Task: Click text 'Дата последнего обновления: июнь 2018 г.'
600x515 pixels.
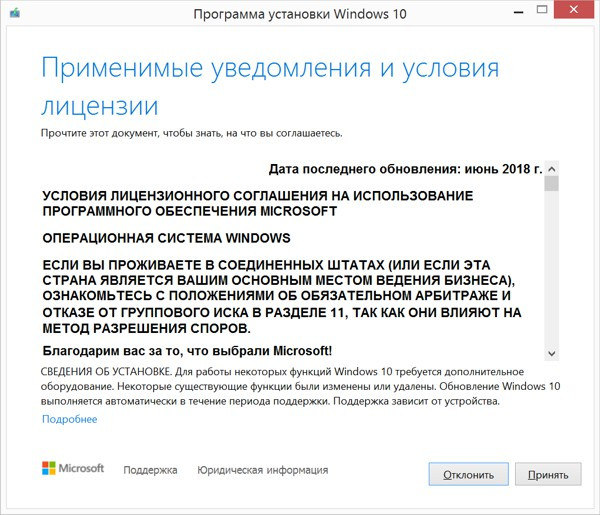Action: [406, 169]
